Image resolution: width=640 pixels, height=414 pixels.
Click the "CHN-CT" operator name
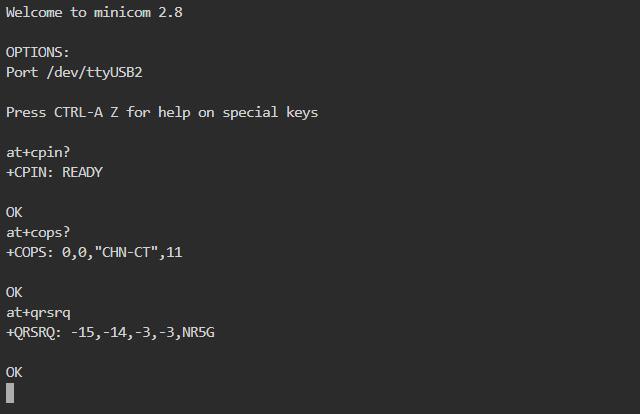pos(125,252)
